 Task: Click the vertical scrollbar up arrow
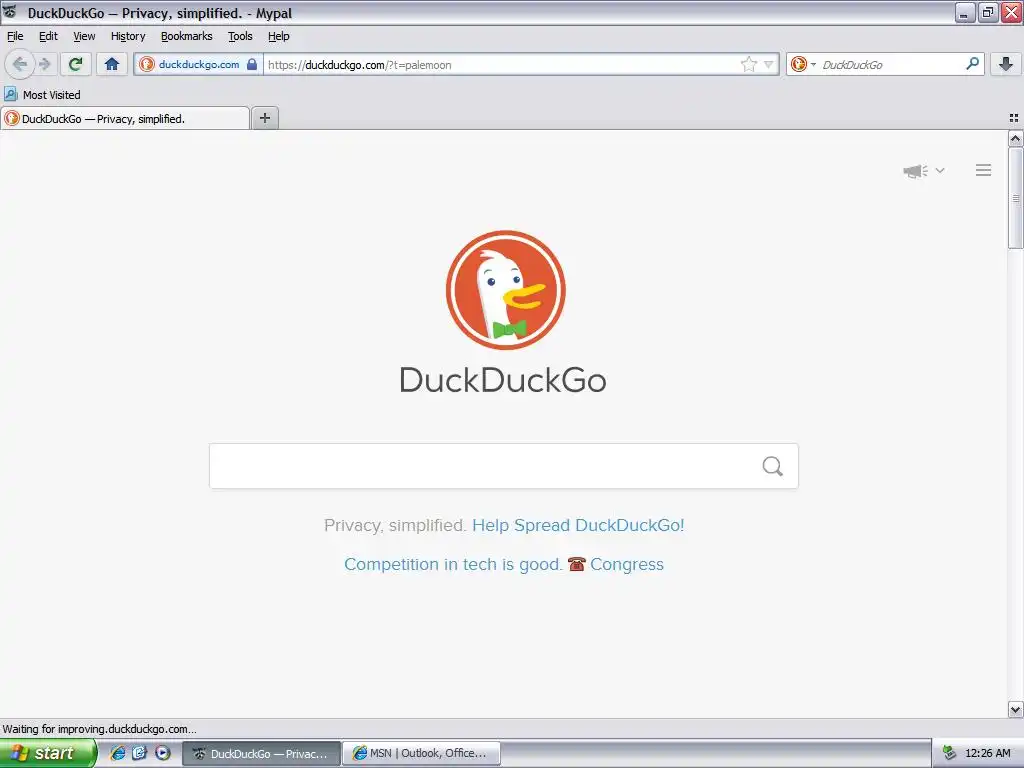[x=1015, y=138]
